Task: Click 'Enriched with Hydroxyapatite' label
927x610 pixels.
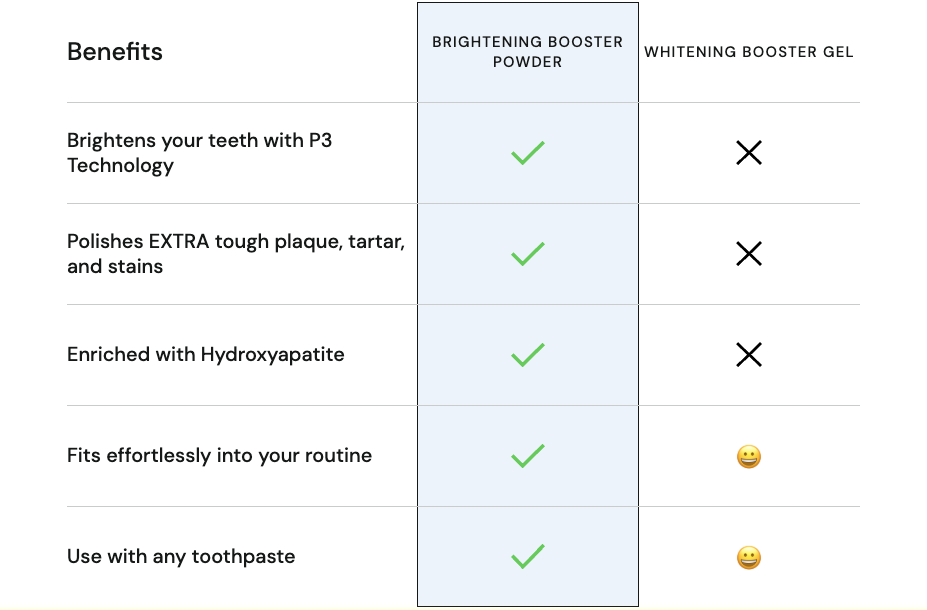Action: (205, 355)
